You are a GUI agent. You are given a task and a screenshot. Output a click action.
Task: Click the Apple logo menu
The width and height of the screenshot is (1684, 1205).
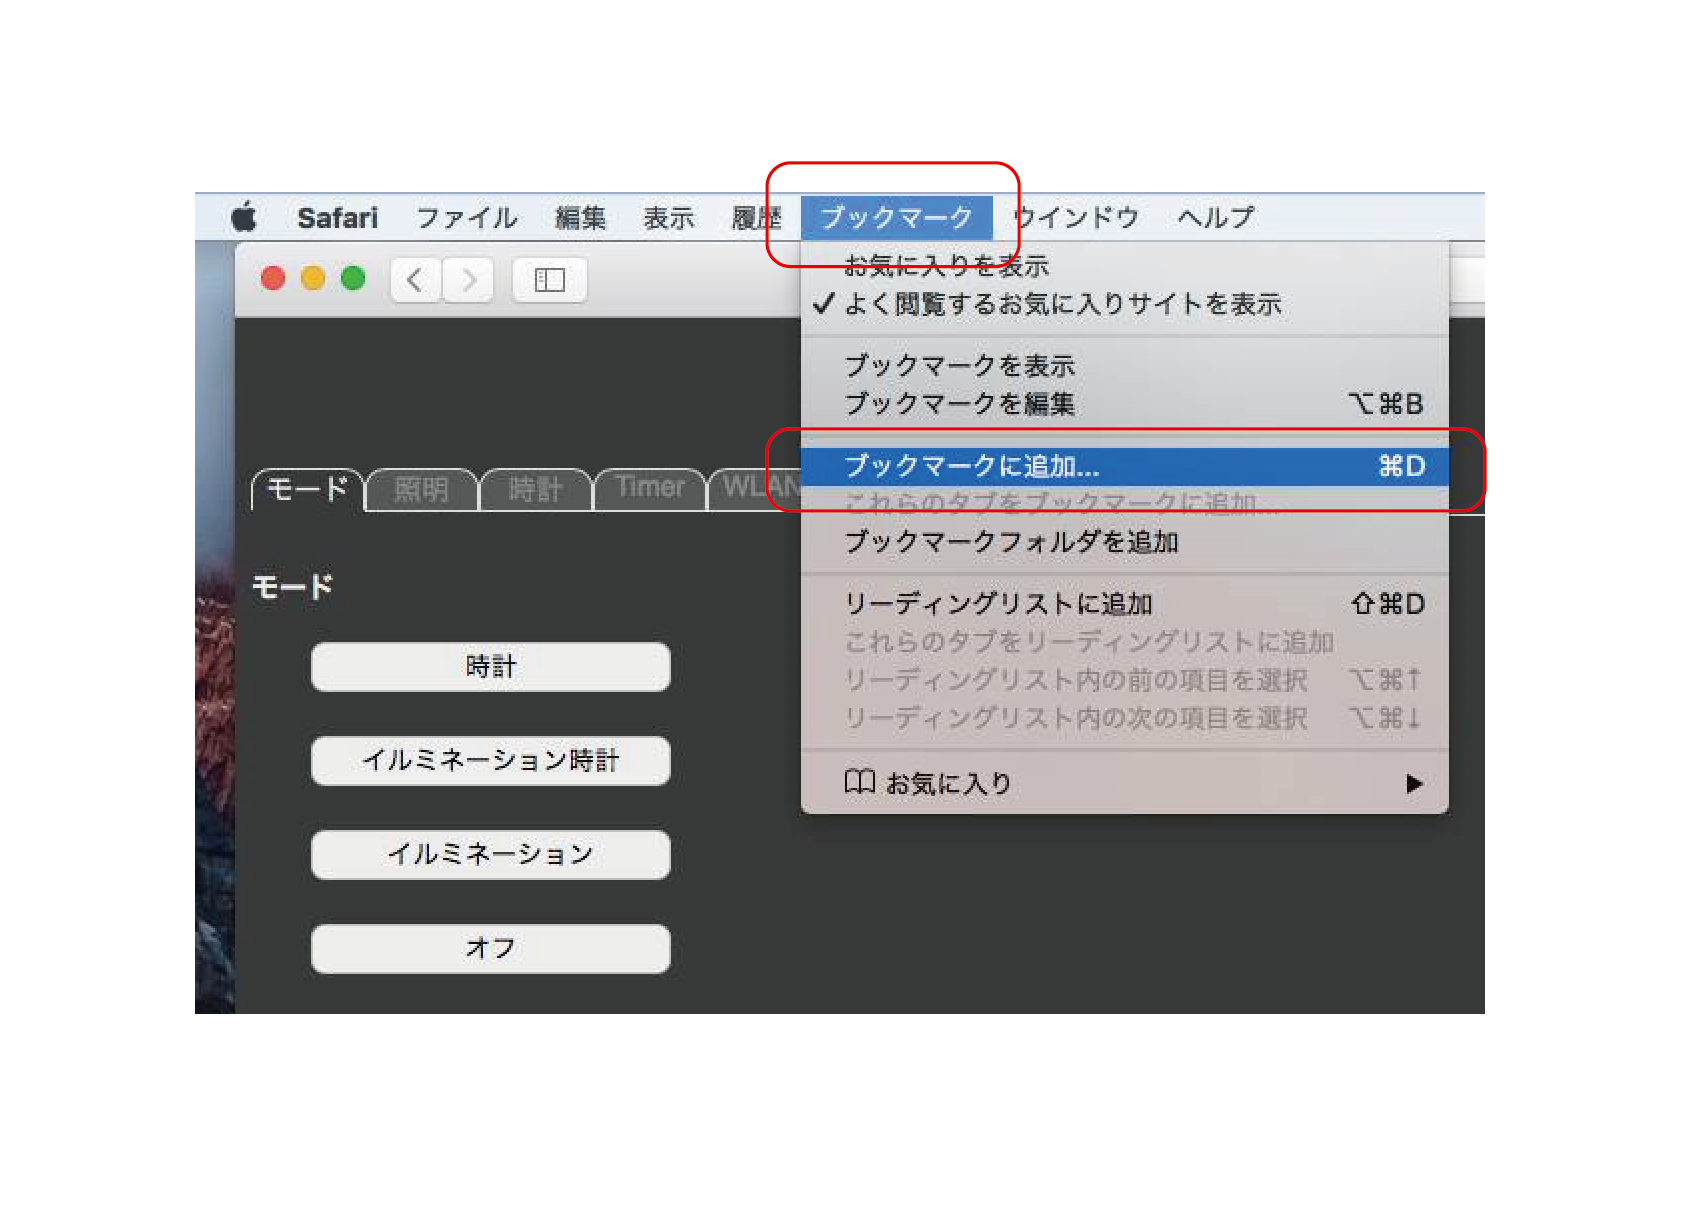point(244,217)
